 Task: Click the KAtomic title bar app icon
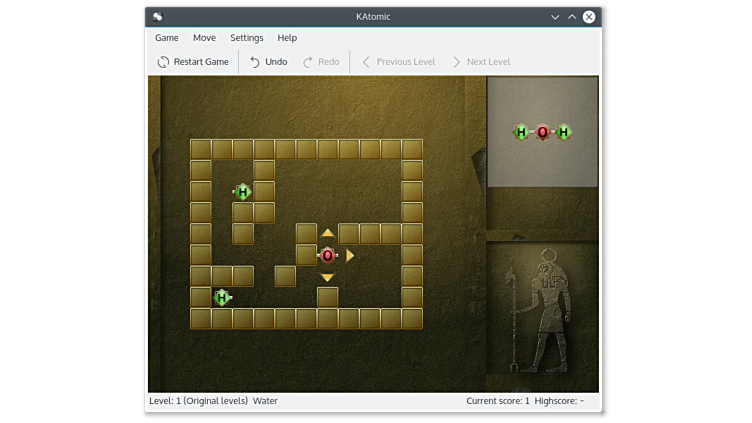coord(158,17)
